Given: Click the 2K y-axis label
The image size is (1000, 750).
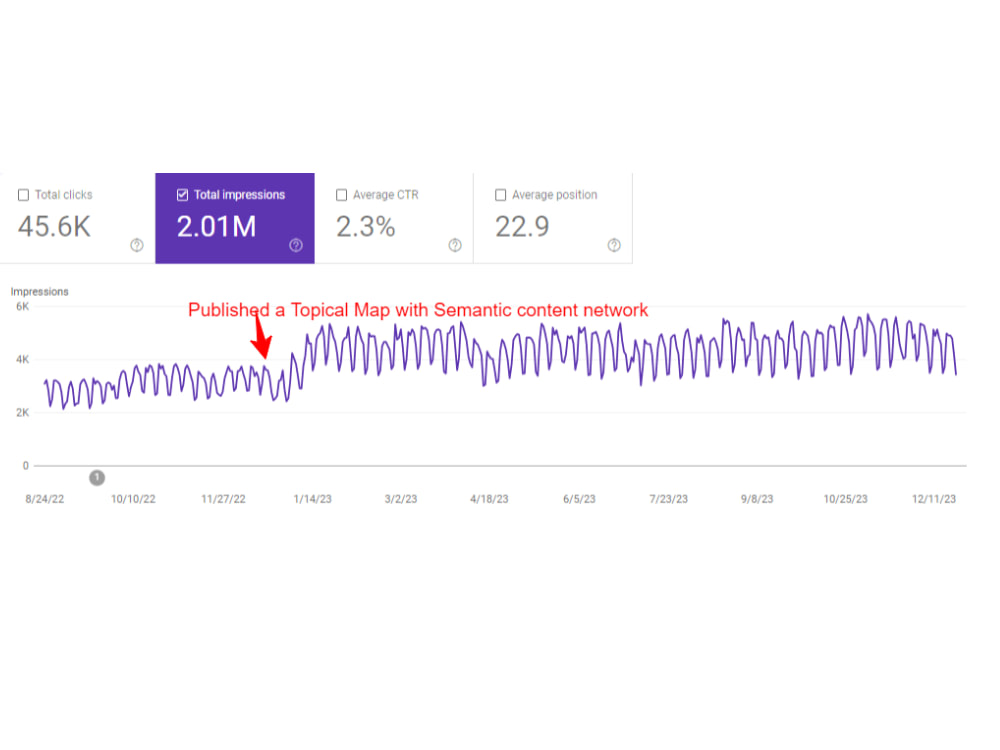Looking at the screenshot, I should 22,413.
